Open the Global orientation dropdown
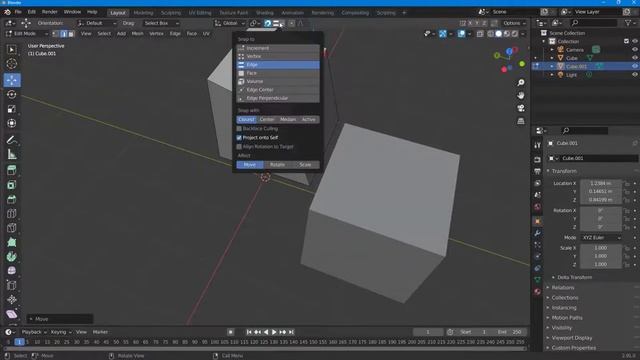Viewport: 640px width, 360px height. pyautogui.click(x=230, y=23)
